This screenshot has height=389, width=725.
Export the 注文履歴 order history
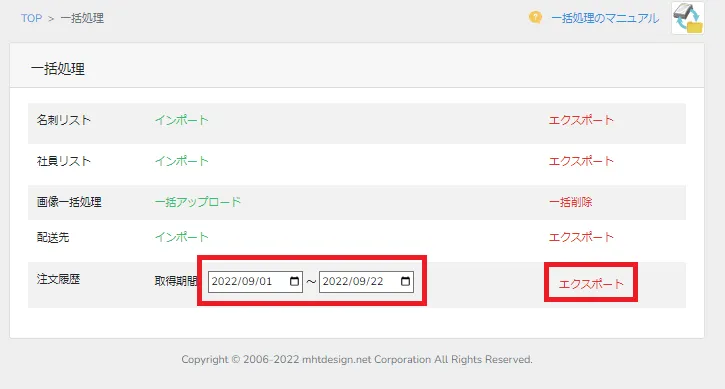coord(591,284)
